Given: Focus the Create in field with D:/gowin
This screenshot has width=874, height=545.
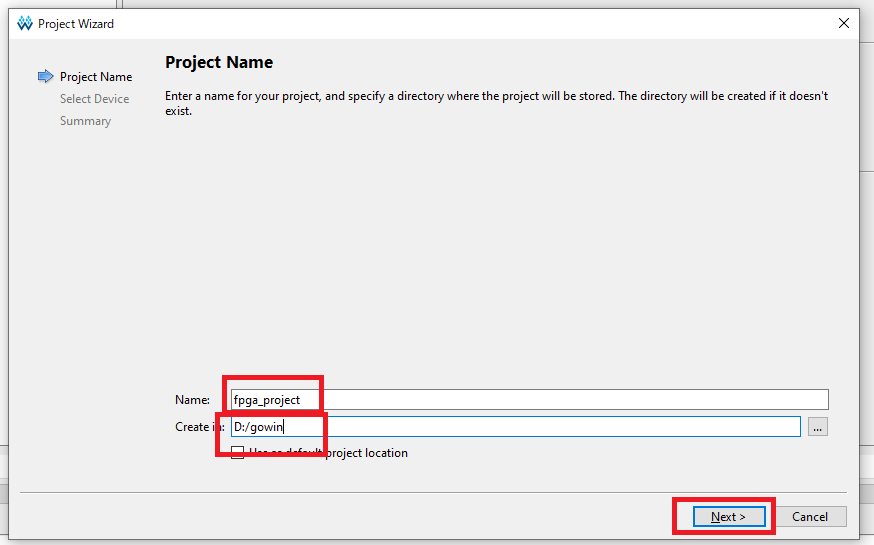Looking at the screenshot, I should point(500,427).
